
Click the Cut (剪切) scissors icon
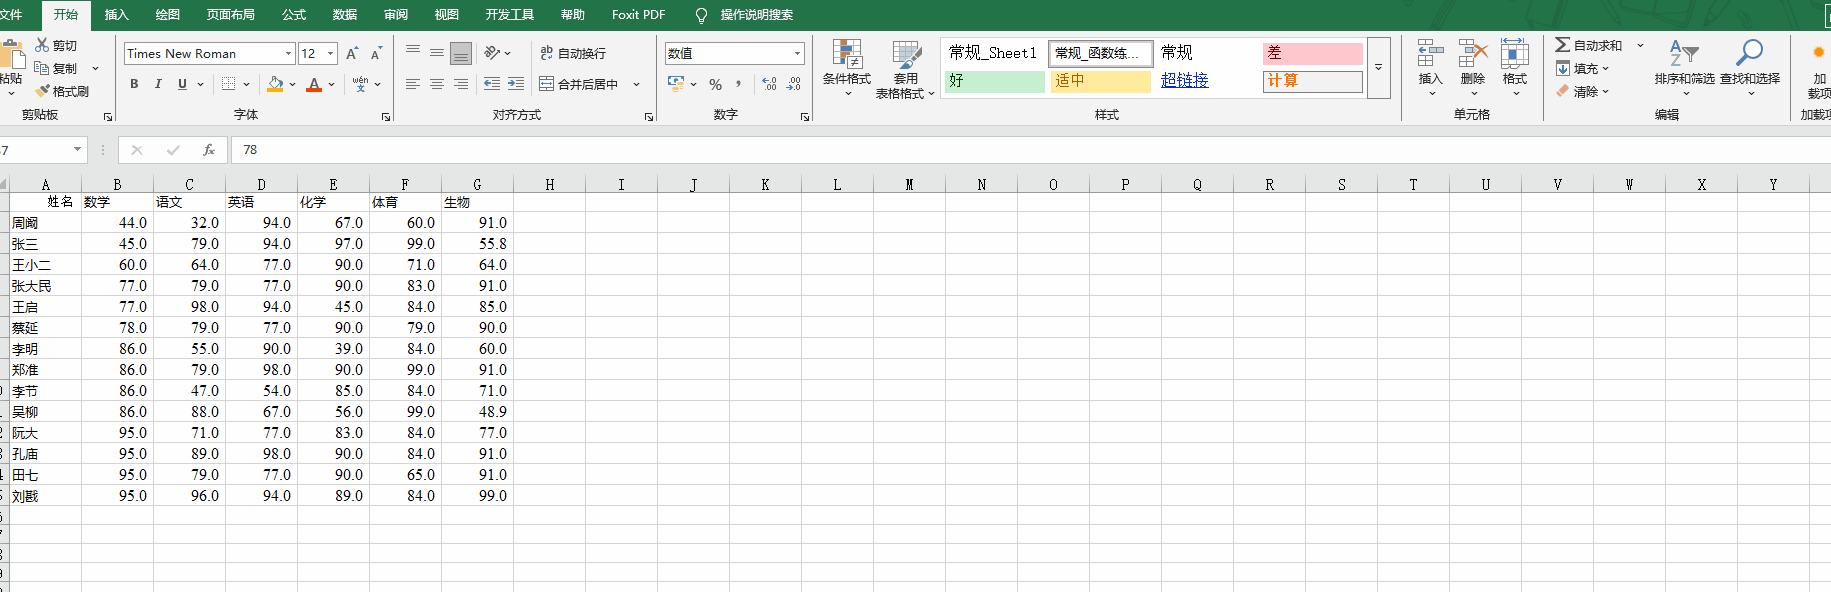[42, 45]
